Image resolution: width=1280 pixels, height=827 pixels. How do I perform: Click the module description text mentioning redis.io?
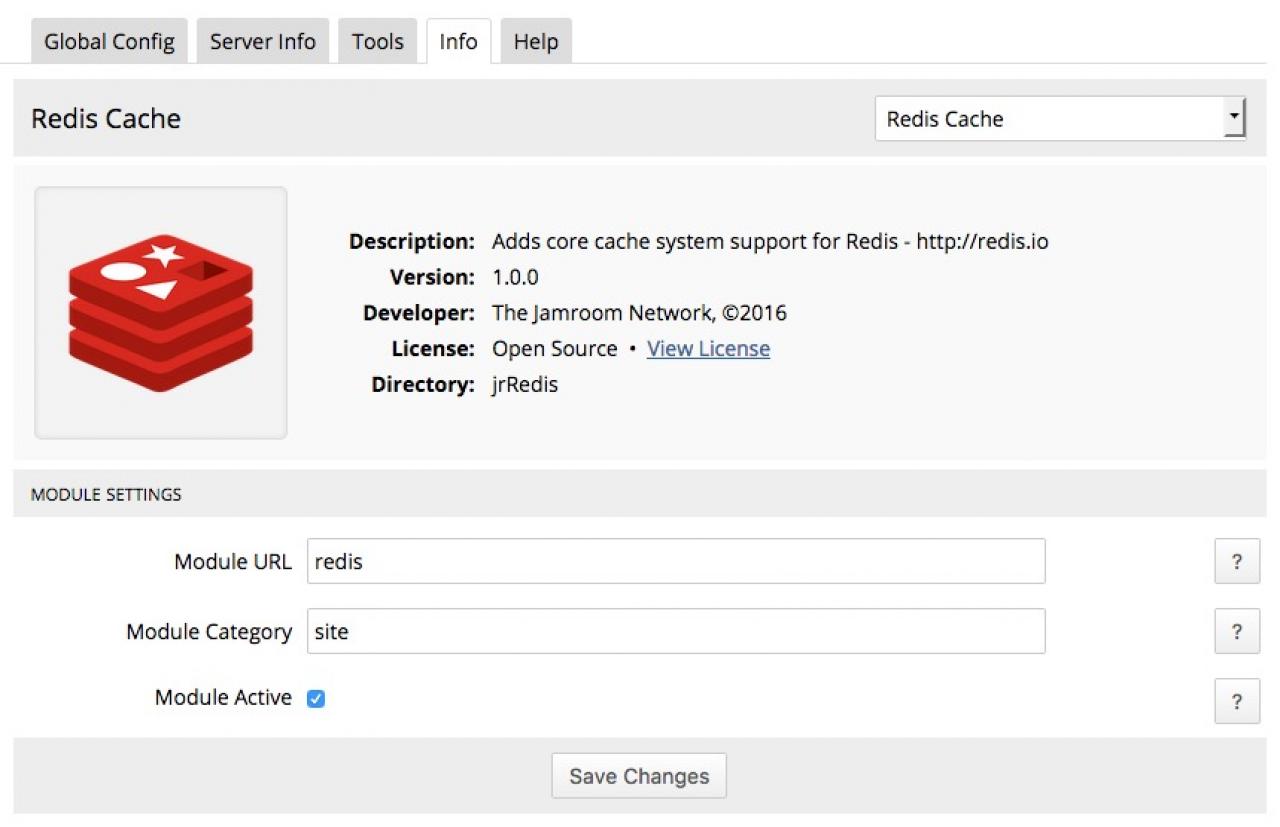coord(769,241)
